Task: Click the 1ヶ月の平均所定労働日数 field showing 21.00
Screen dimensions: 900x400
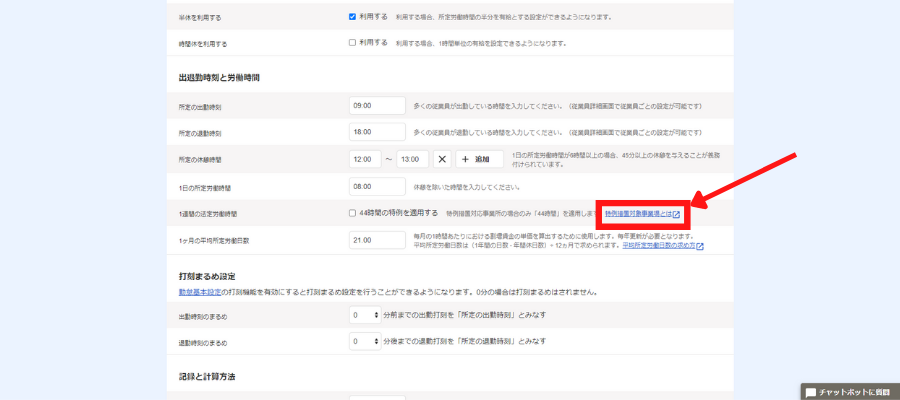Action: pyautogui.click(x=377, y=240)
